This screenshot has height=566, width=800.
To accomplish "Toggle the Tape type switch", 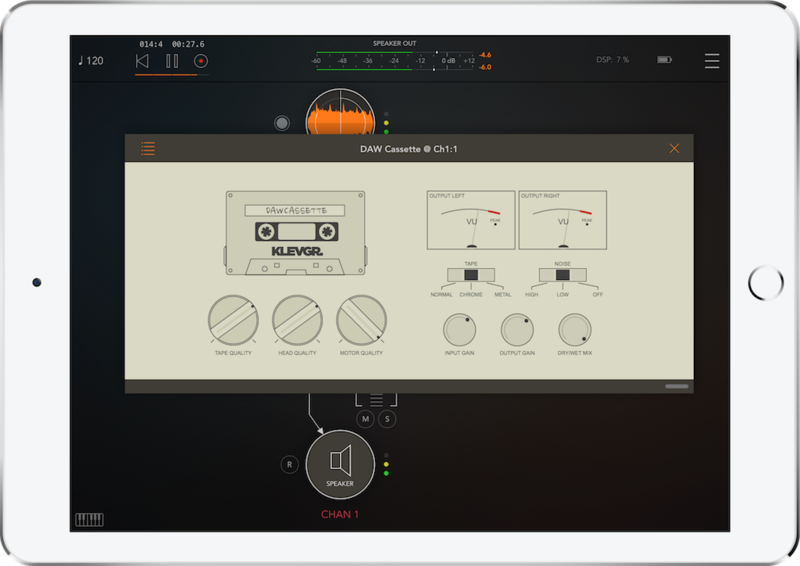I will point(471,275).
